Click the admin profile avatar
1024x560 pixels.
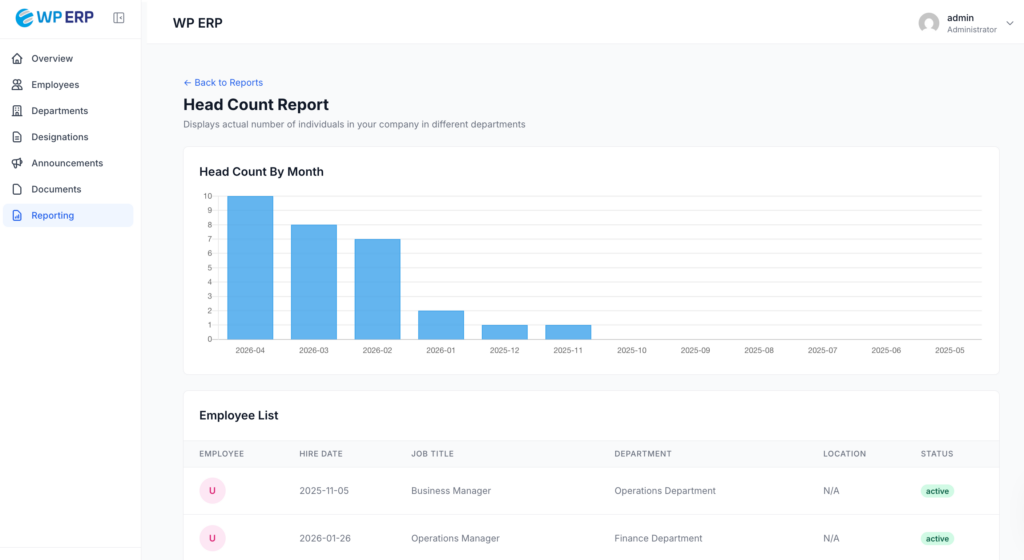click(929, 23)
